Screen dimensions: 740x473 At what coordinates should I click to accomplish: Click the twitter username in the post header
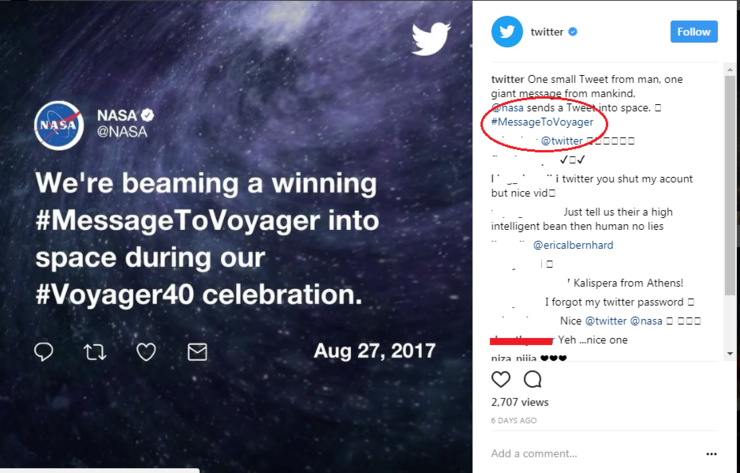547,32
